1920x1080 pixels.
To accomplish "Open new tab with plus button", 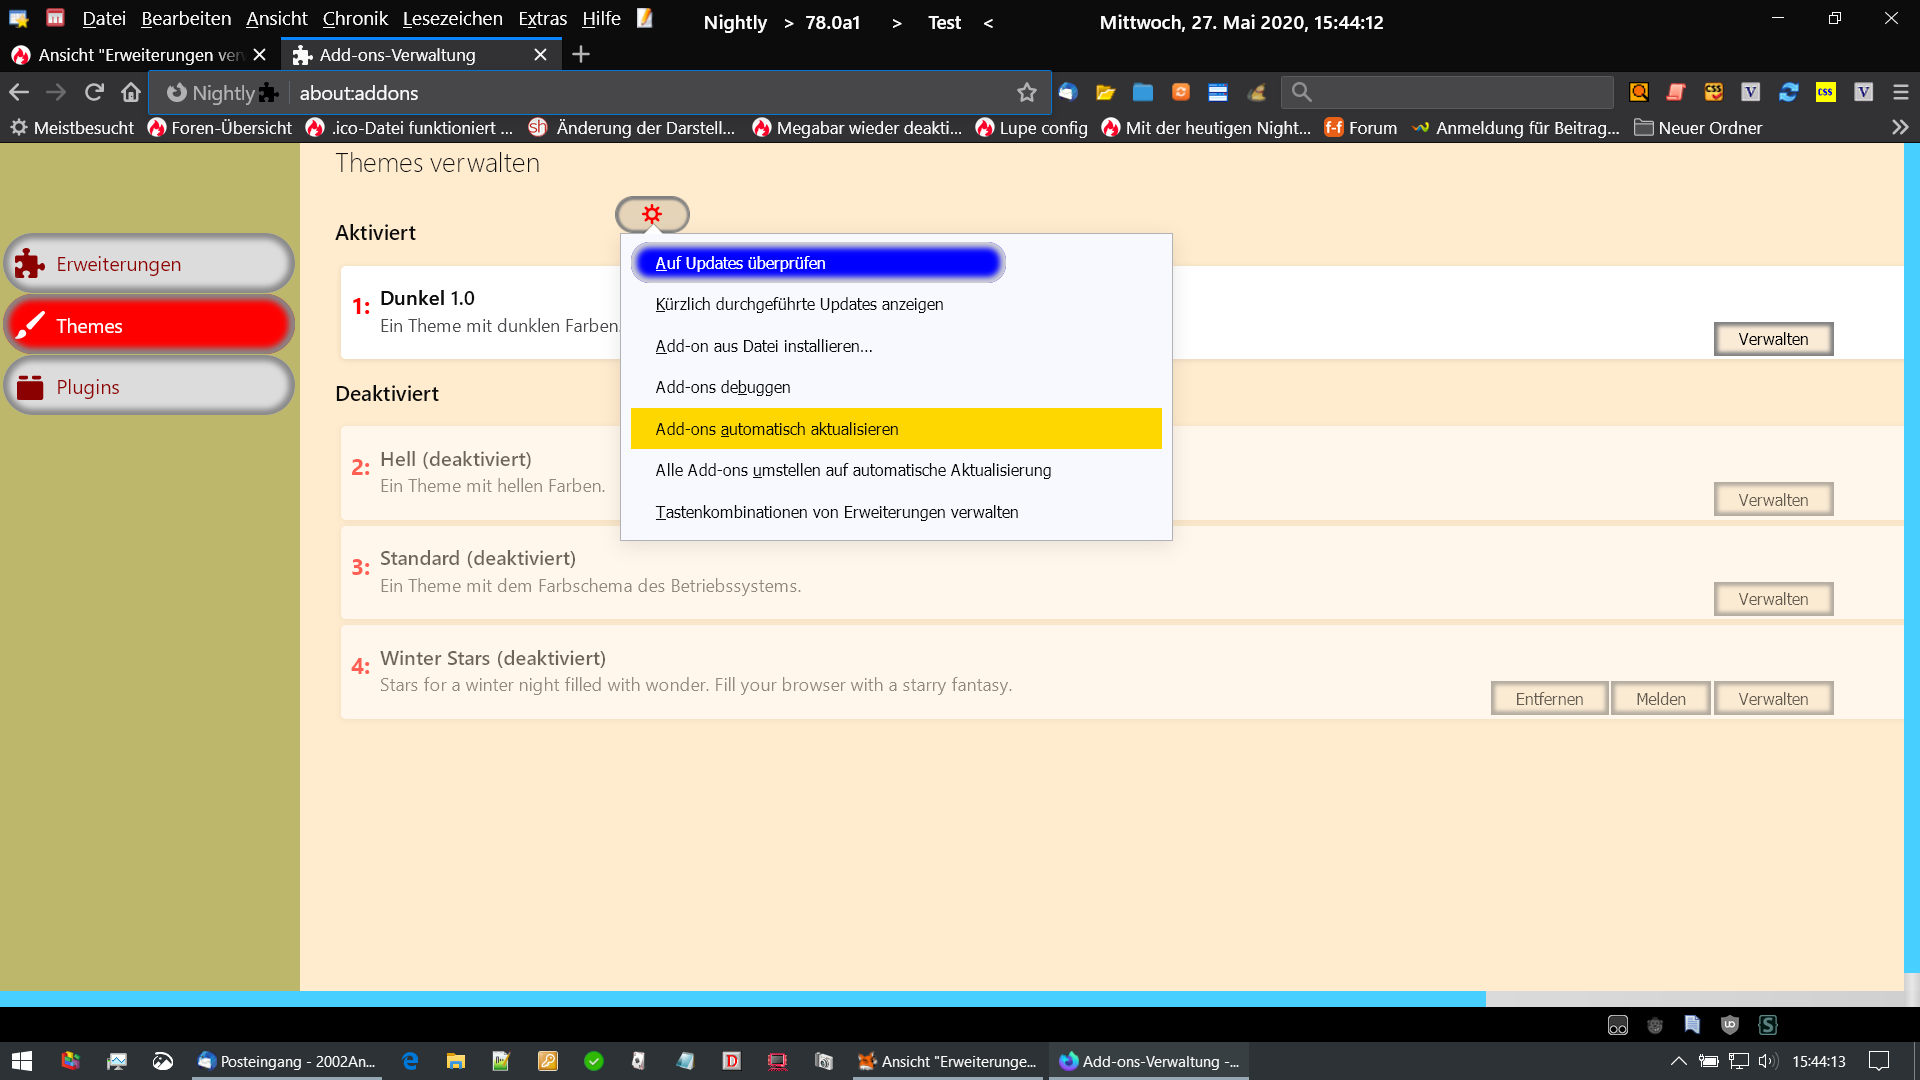I will pos(581,55).
